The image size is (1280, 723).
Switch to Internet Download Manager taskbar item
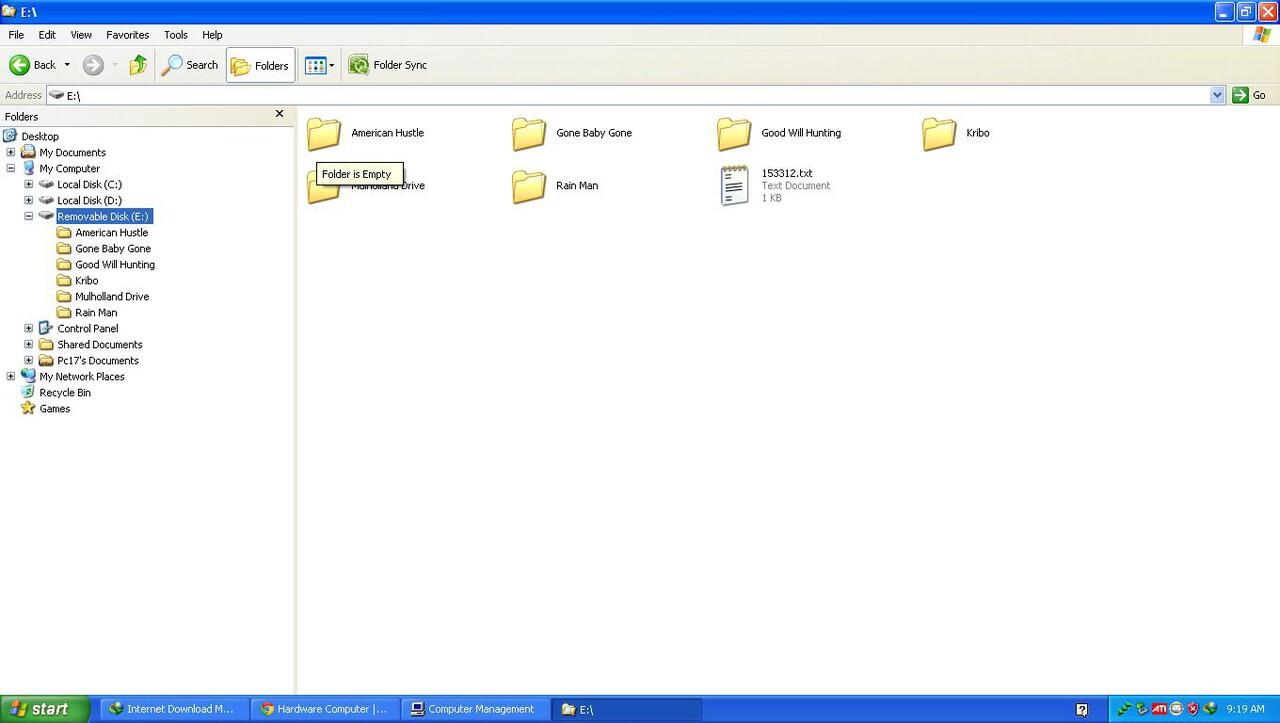pyautogui.click(x=172, y=709)
